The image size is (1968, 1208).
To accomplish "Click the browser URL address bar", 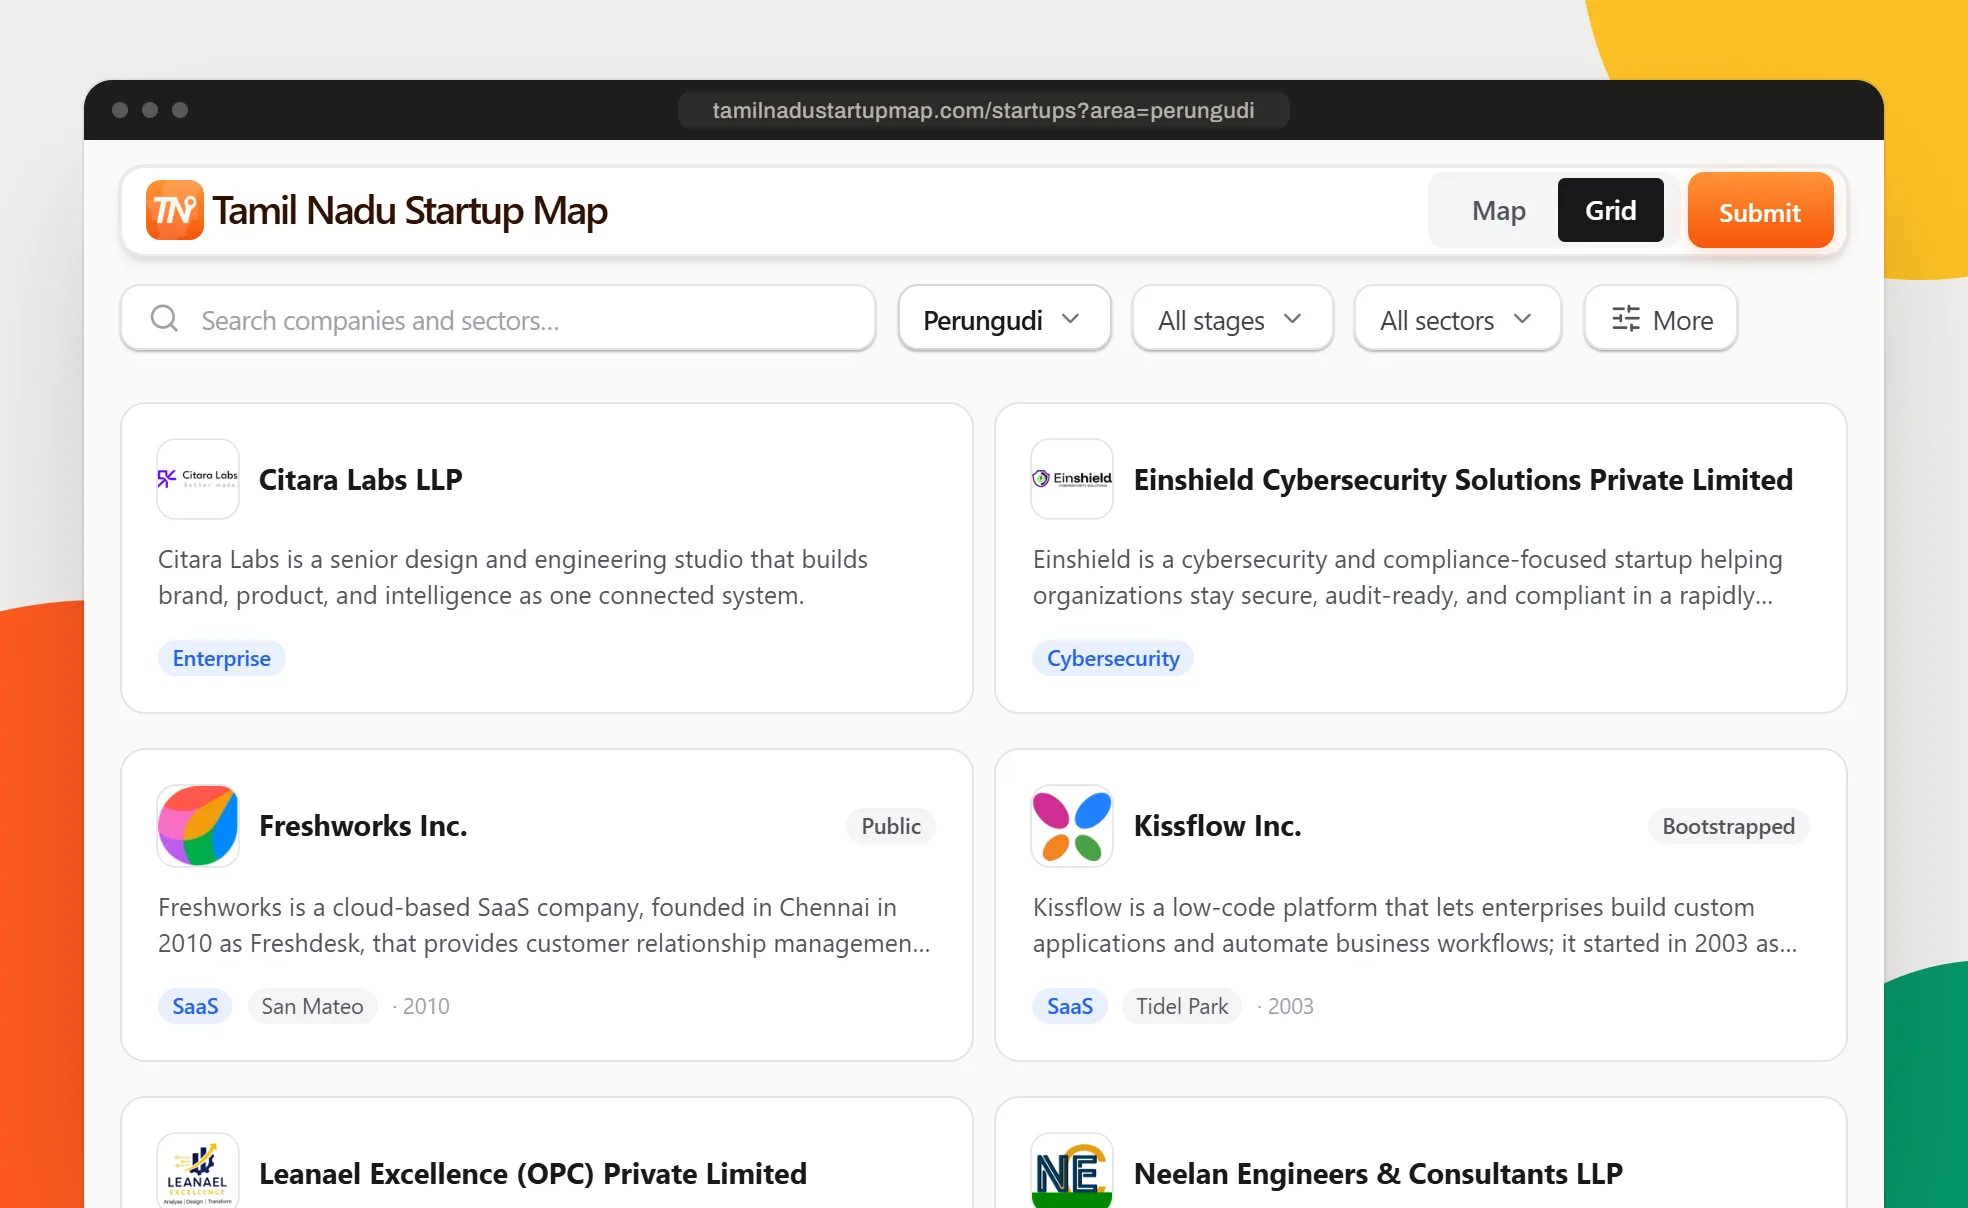I will (983, 110).
